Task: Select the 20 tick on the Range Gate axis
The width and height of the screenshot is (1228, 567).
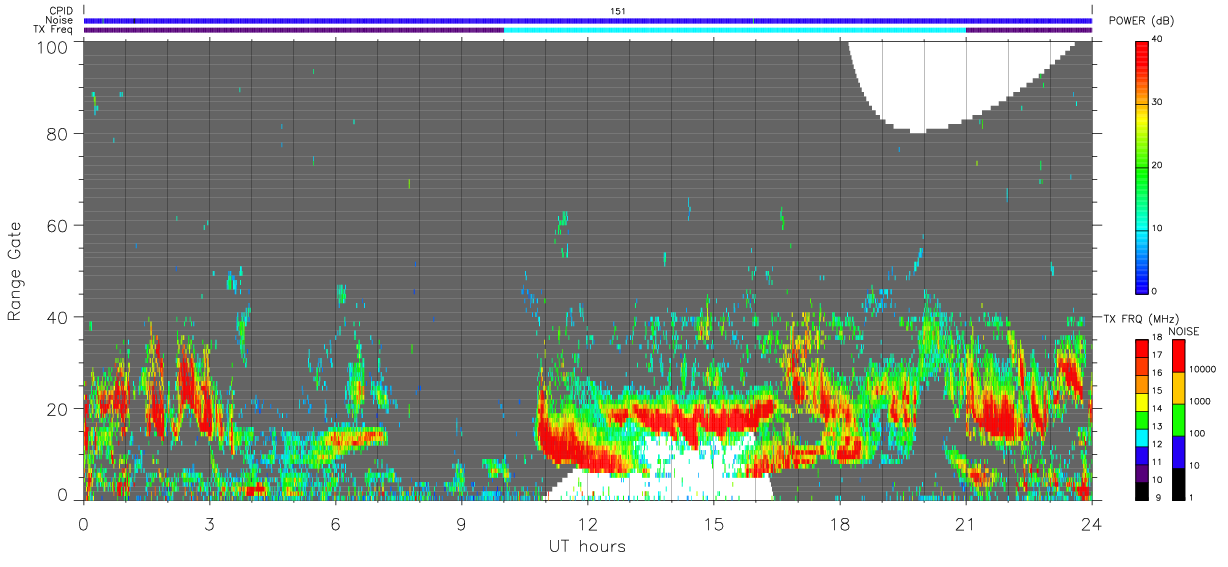Action: pyautogui.click(x=56, y=409)
